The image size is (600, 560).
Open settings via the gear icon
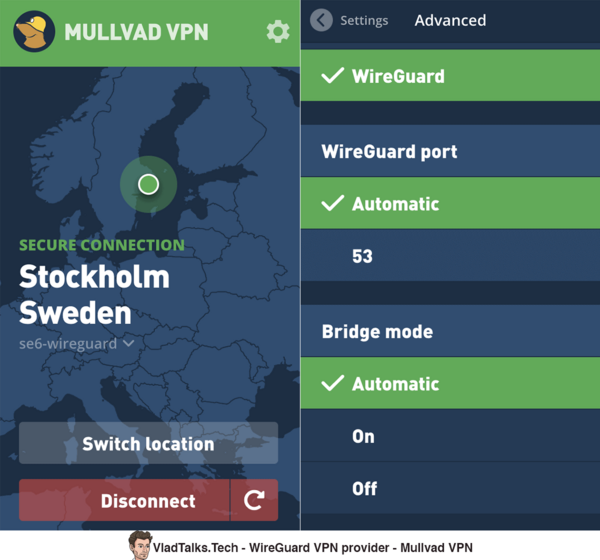point(278,32)
